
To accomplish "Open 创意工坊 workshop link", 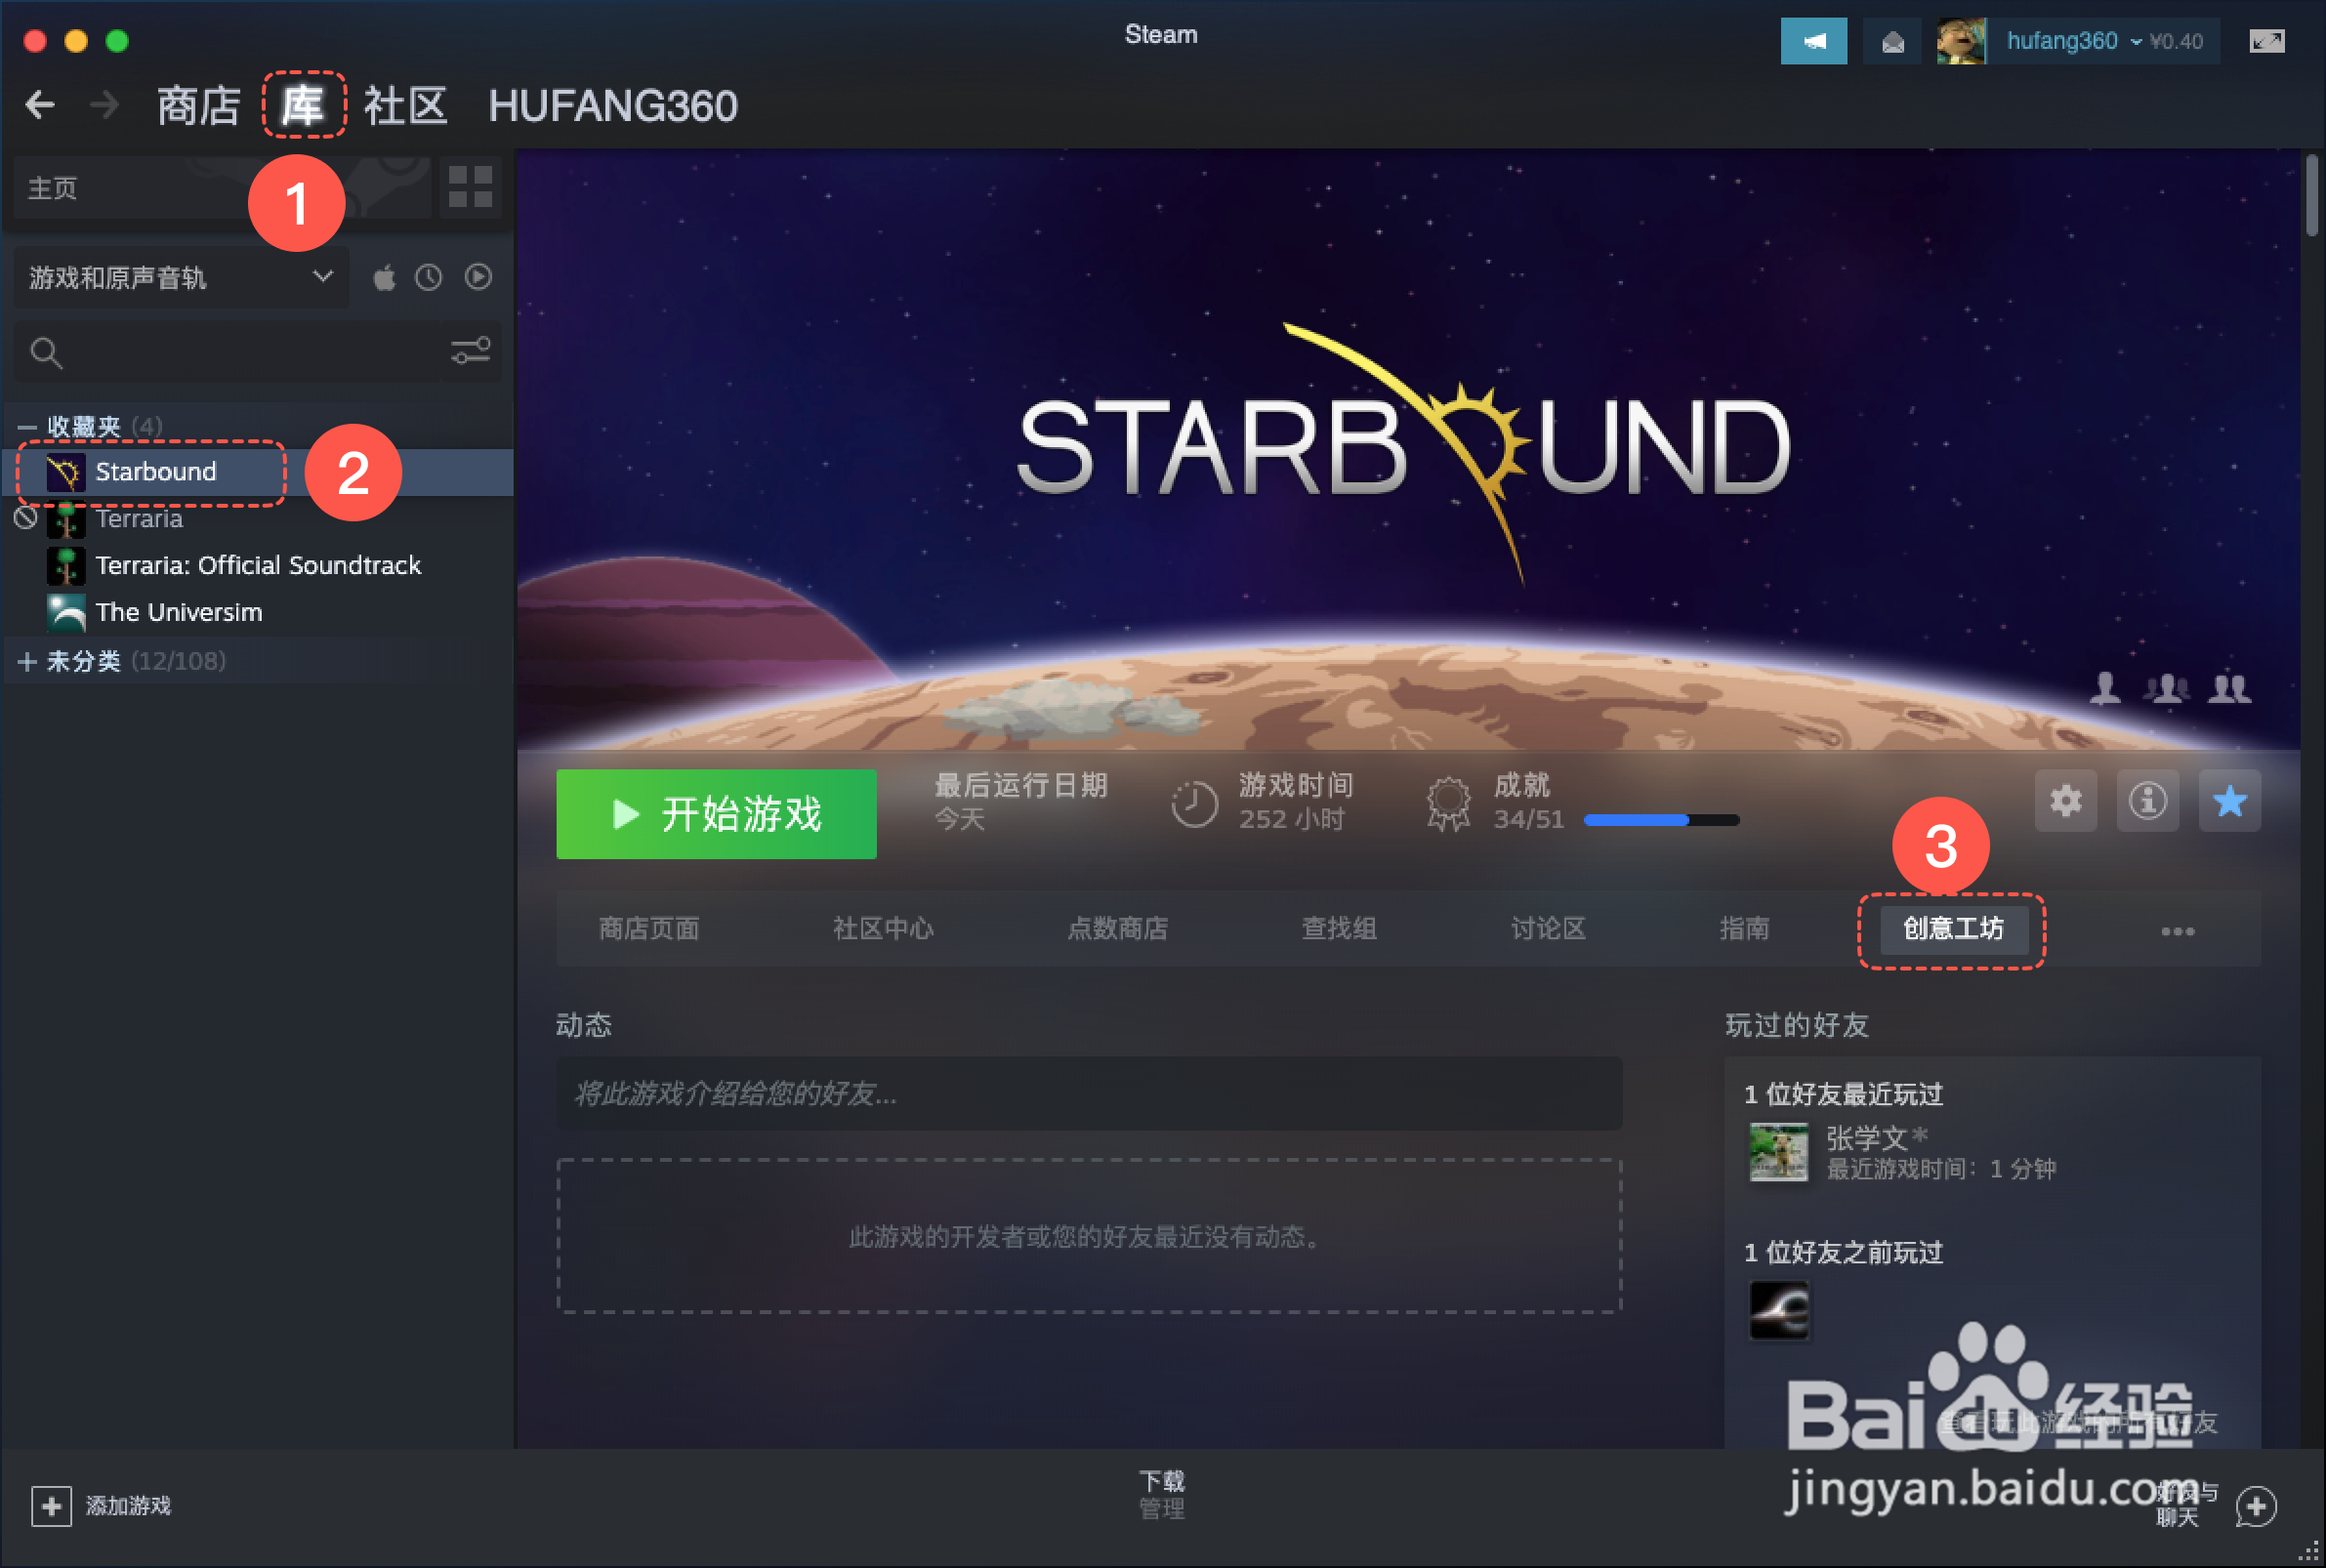I will pos(1953,929).
